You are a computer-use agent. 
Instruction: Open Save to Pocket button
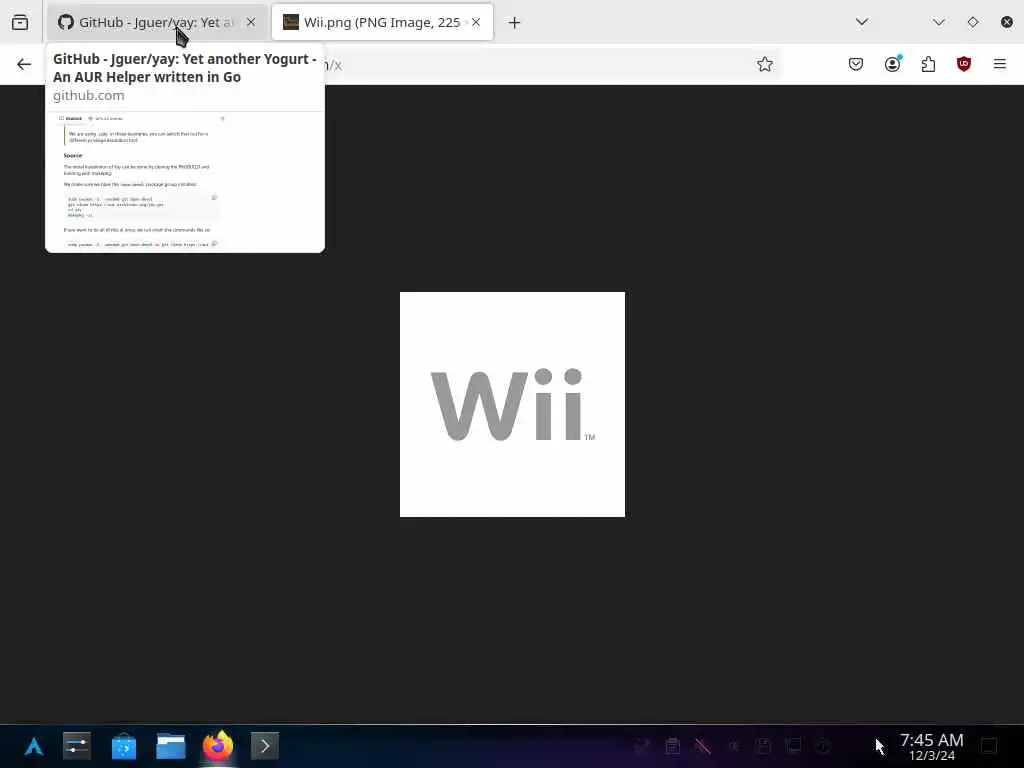[x=856, y=64]
